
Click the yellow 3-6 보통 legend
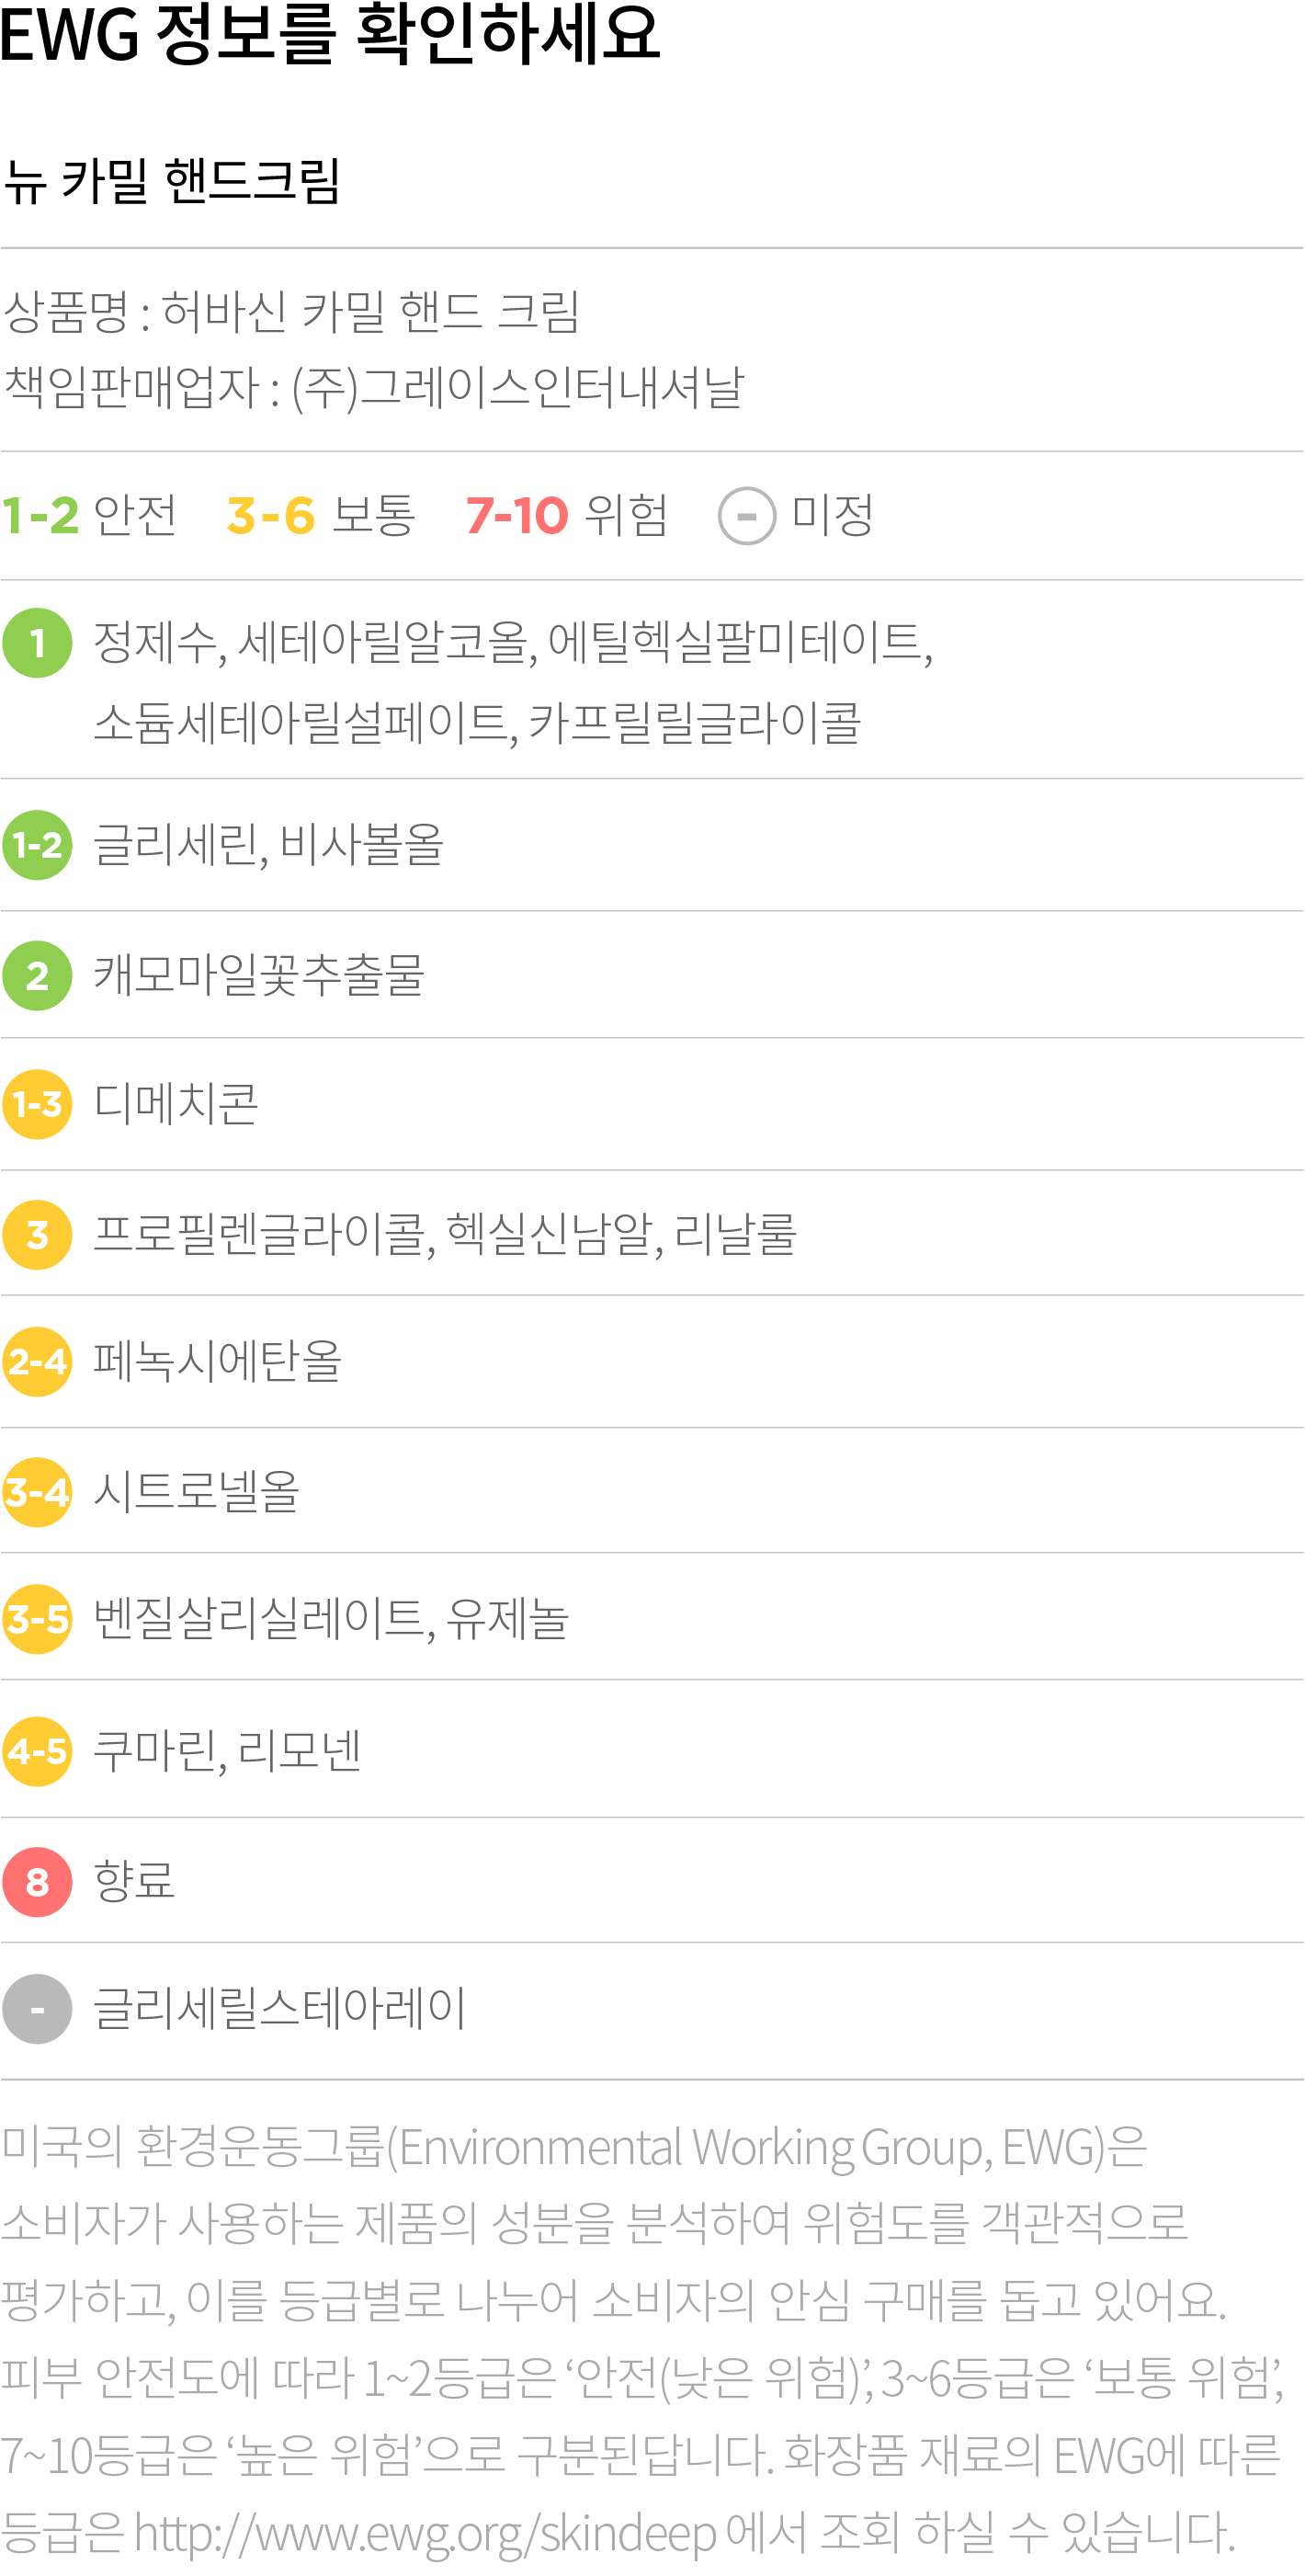(320, 516)
